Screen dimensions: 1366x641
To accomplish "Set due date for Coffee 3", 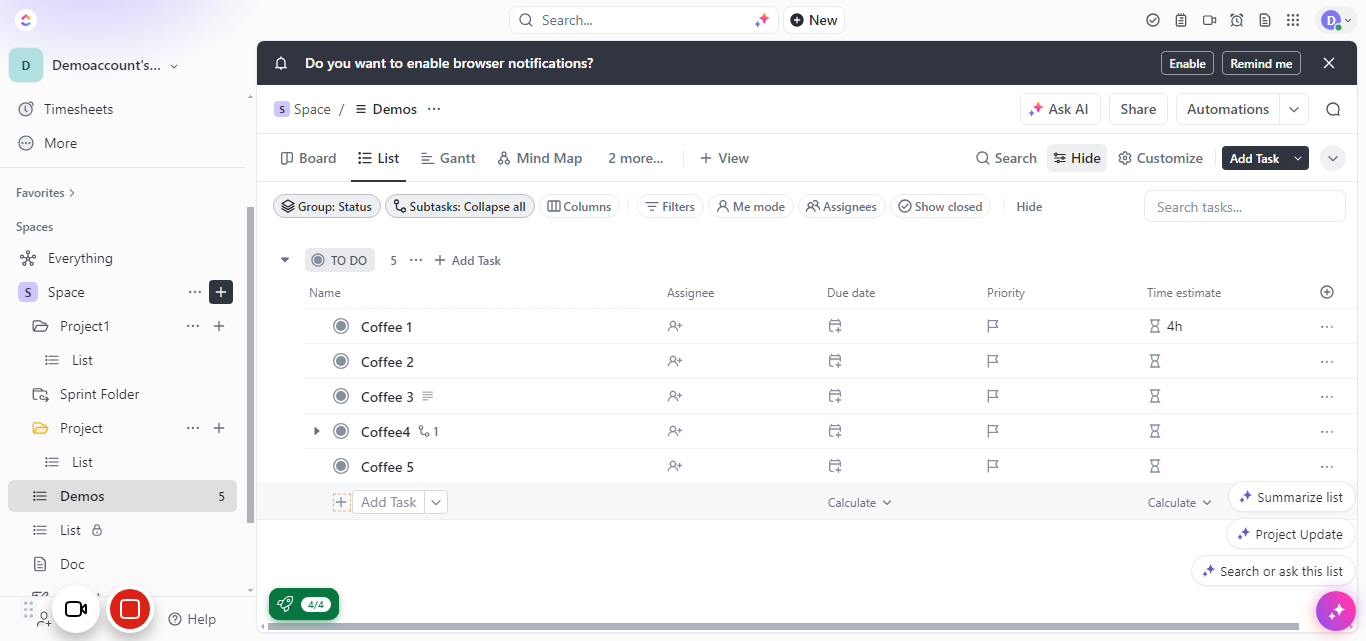I will pos(835,396).
